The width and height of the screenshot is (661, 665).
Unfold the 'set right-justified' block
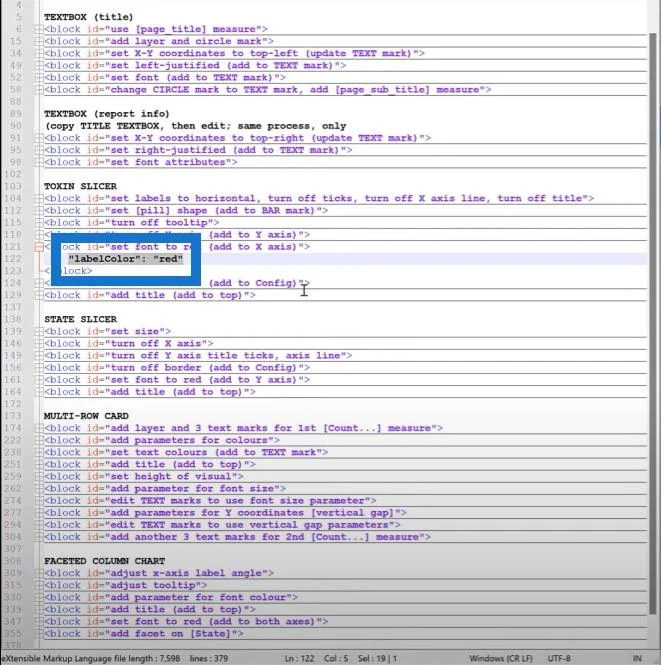tap(39, 150)
